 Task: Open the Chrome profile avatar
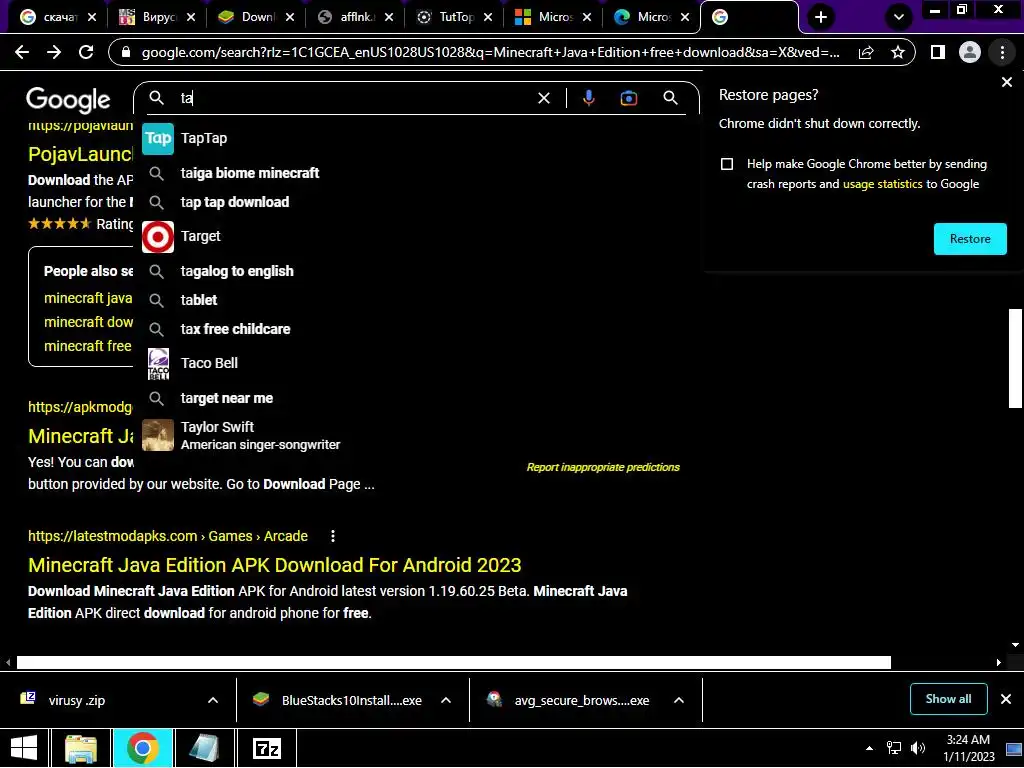[x=970, y=52]
